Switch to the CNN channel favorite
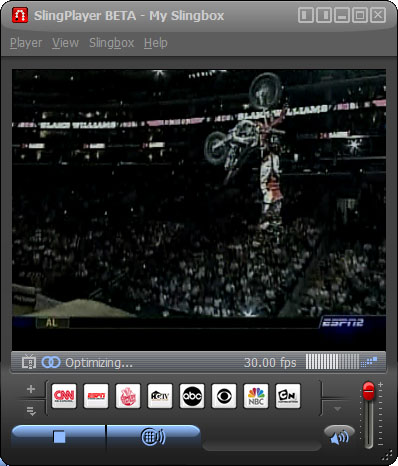The width and height of the screenshot is (398, 466). tap(64, 396)
